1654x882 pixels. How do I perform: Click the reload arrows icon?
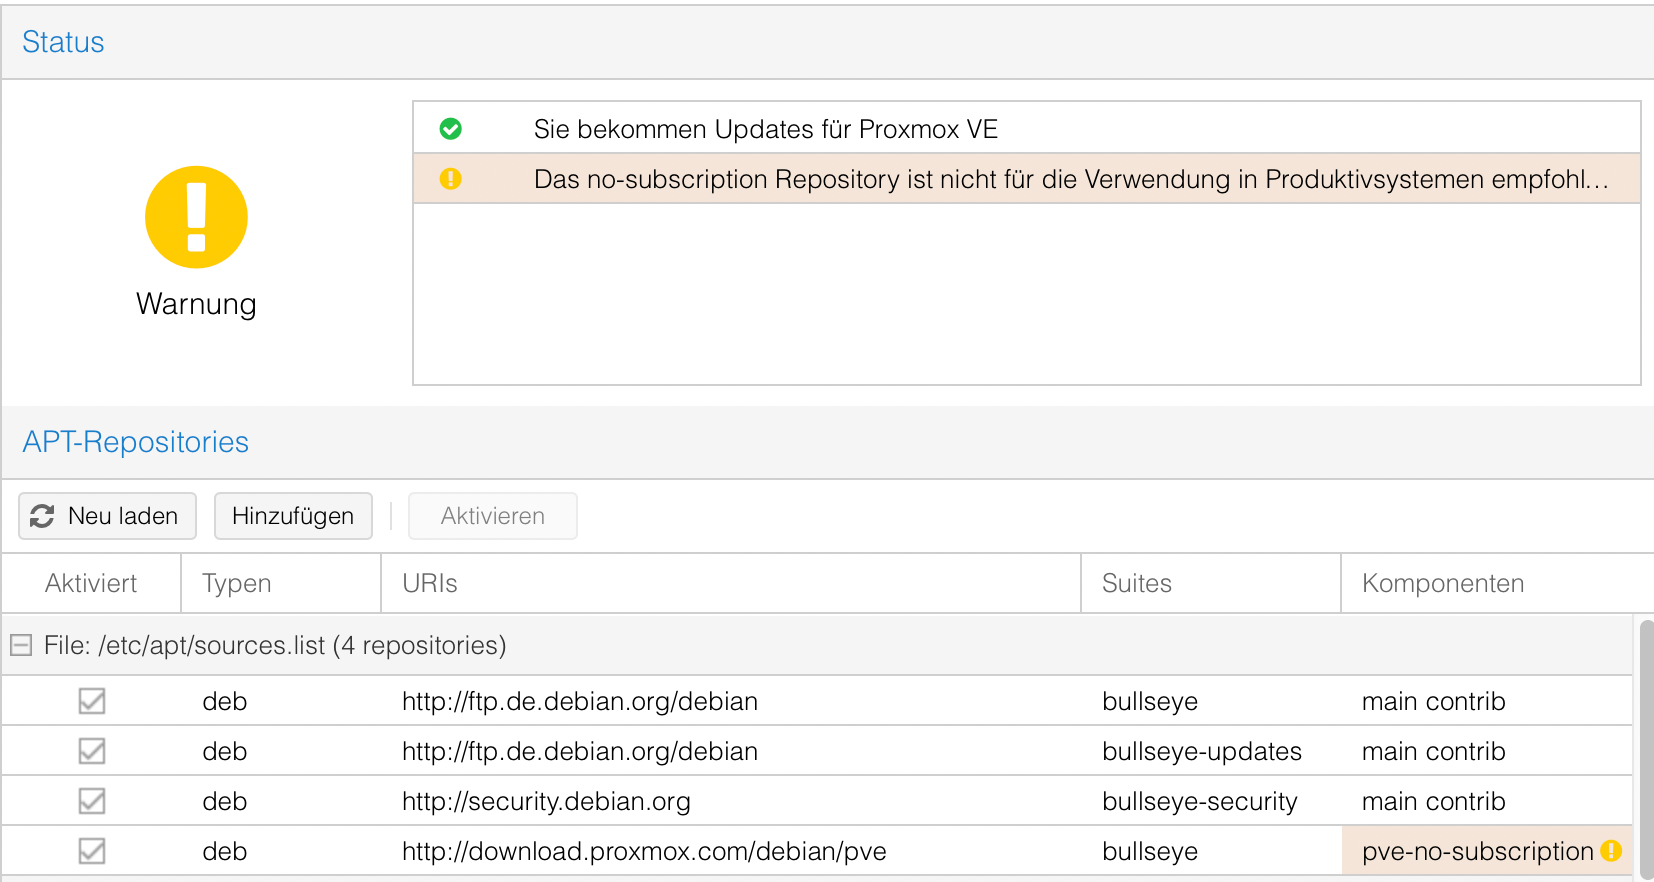[42, 516]
